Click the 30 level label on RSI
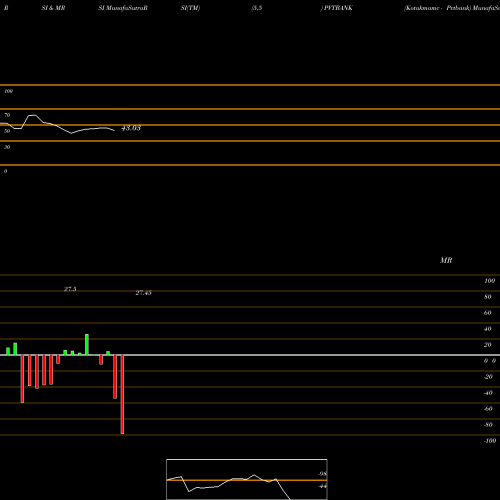 pyautogui.click(x=7, y=147)
